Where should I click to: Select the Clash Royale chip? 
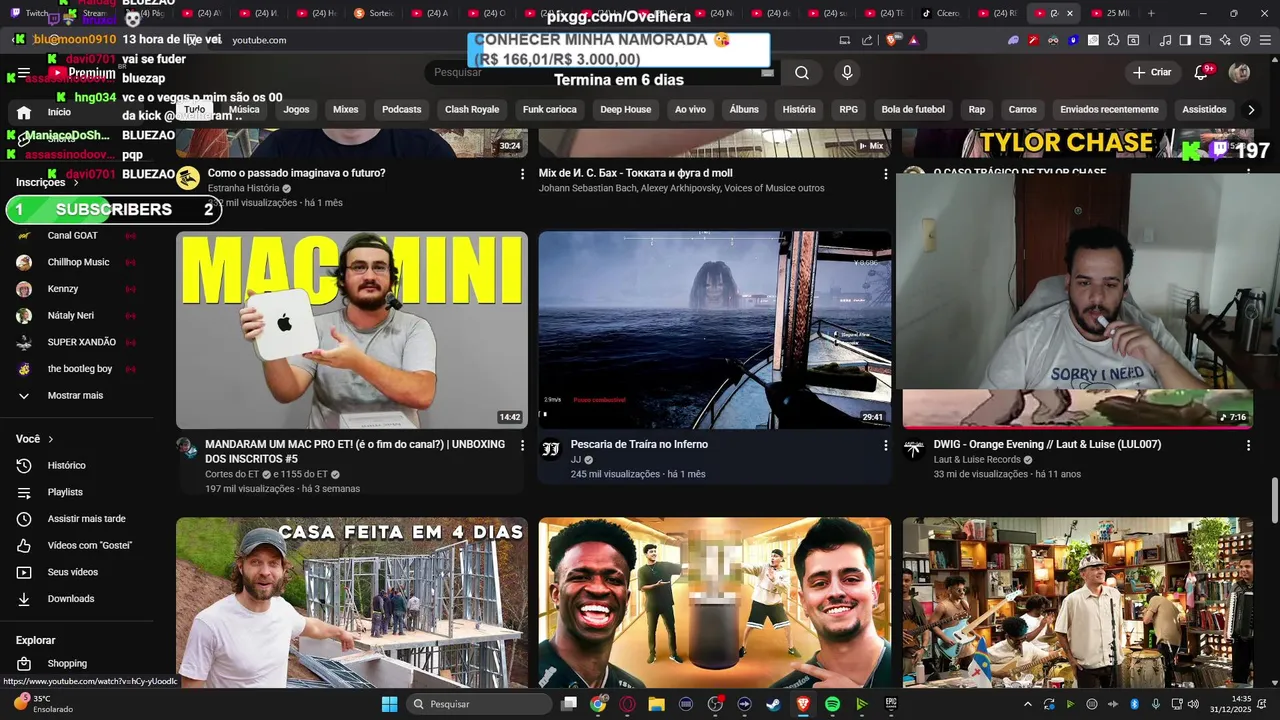click(x=472, y=110)
